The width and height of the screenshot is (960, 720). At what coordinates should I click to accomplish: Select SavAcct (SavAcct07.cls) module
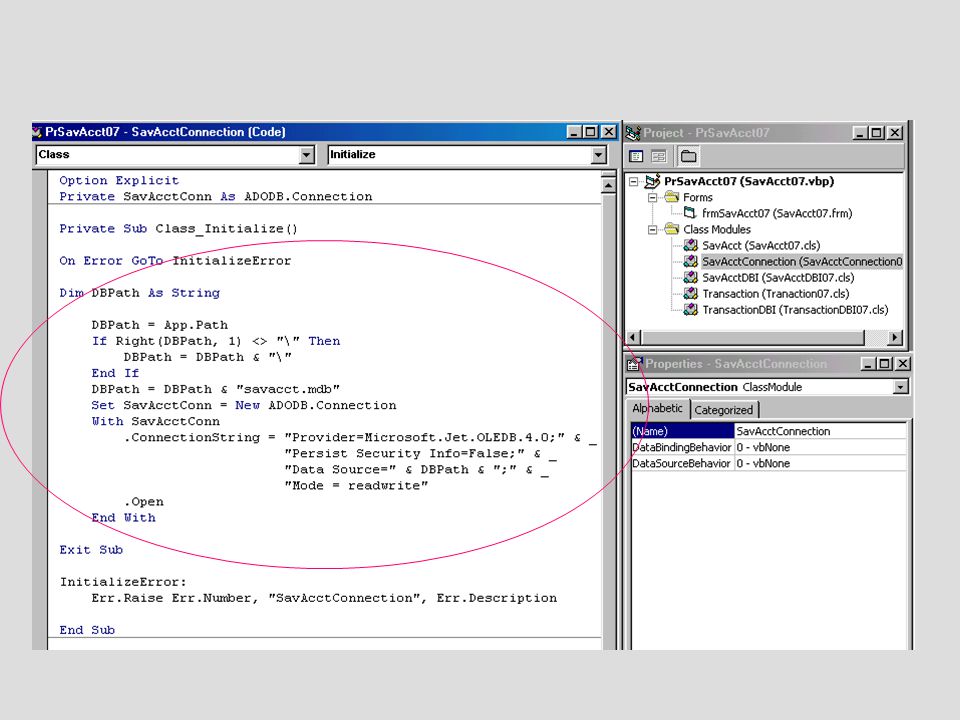761,246
